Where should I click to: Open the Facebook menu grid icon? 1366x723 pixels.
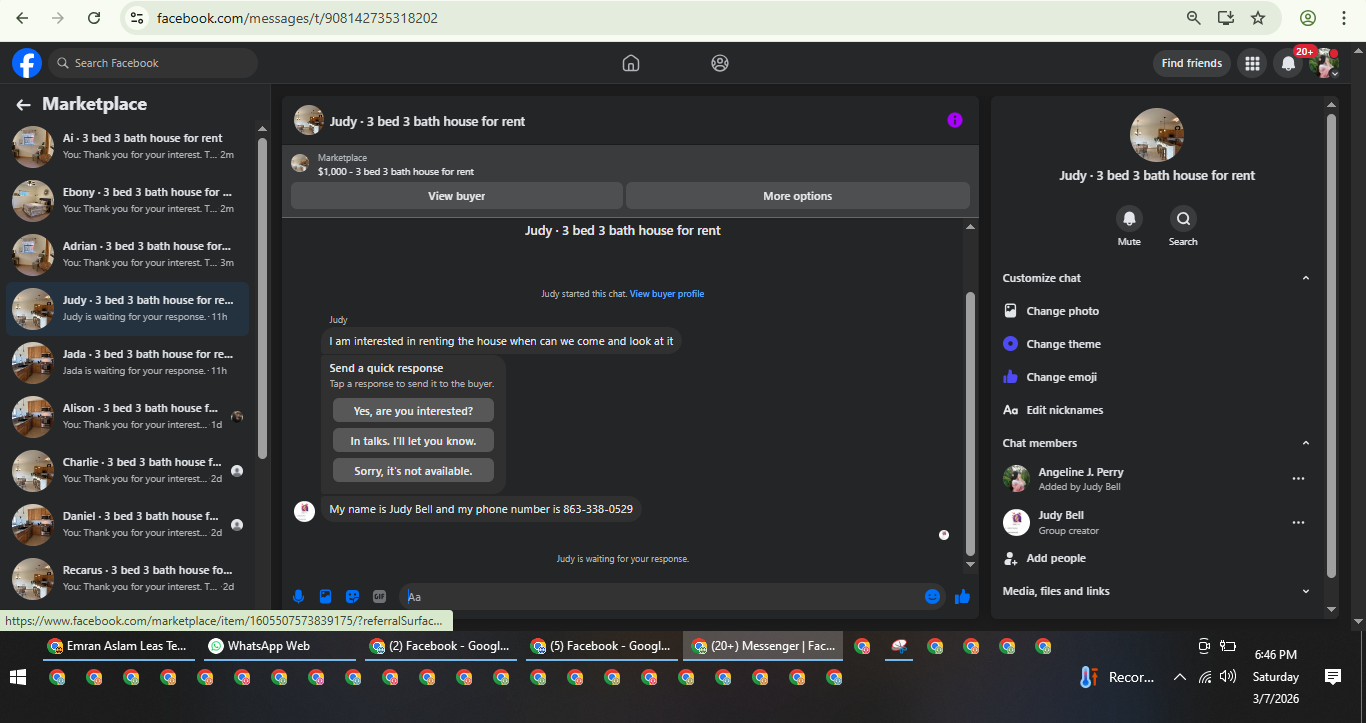tap(1251, 63)
